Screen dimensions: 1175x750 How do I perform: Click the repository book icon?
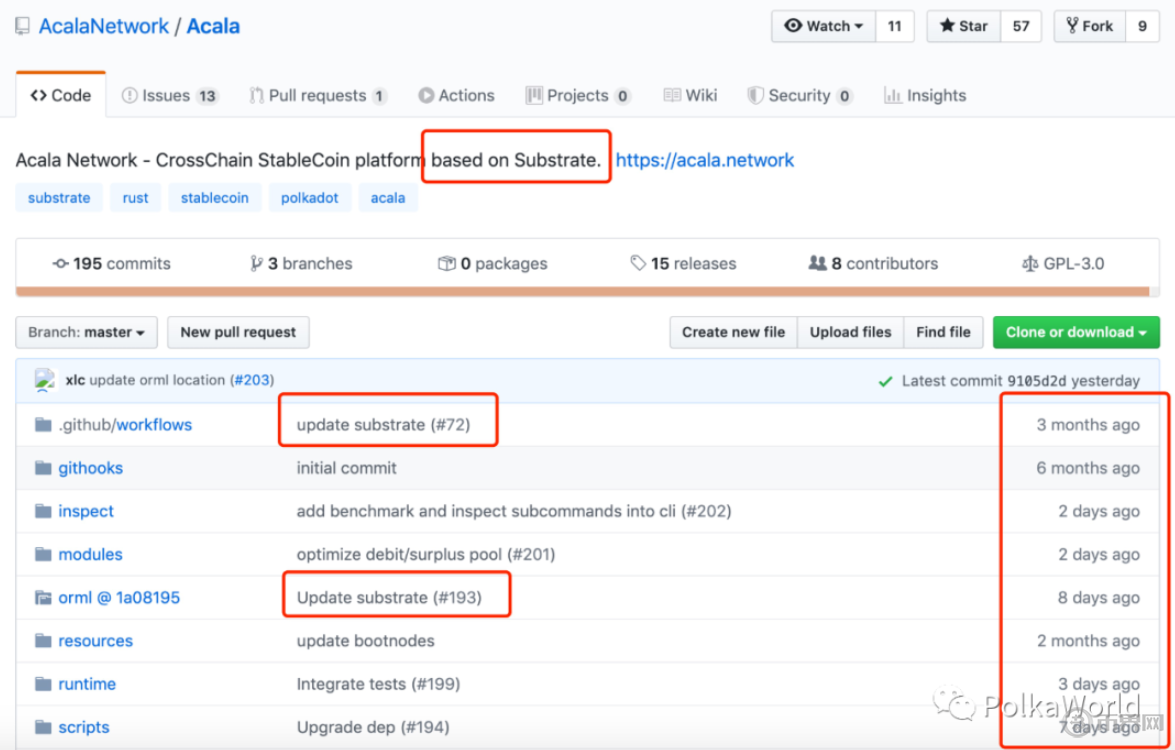pyautogui.click(x=22, y=27)
